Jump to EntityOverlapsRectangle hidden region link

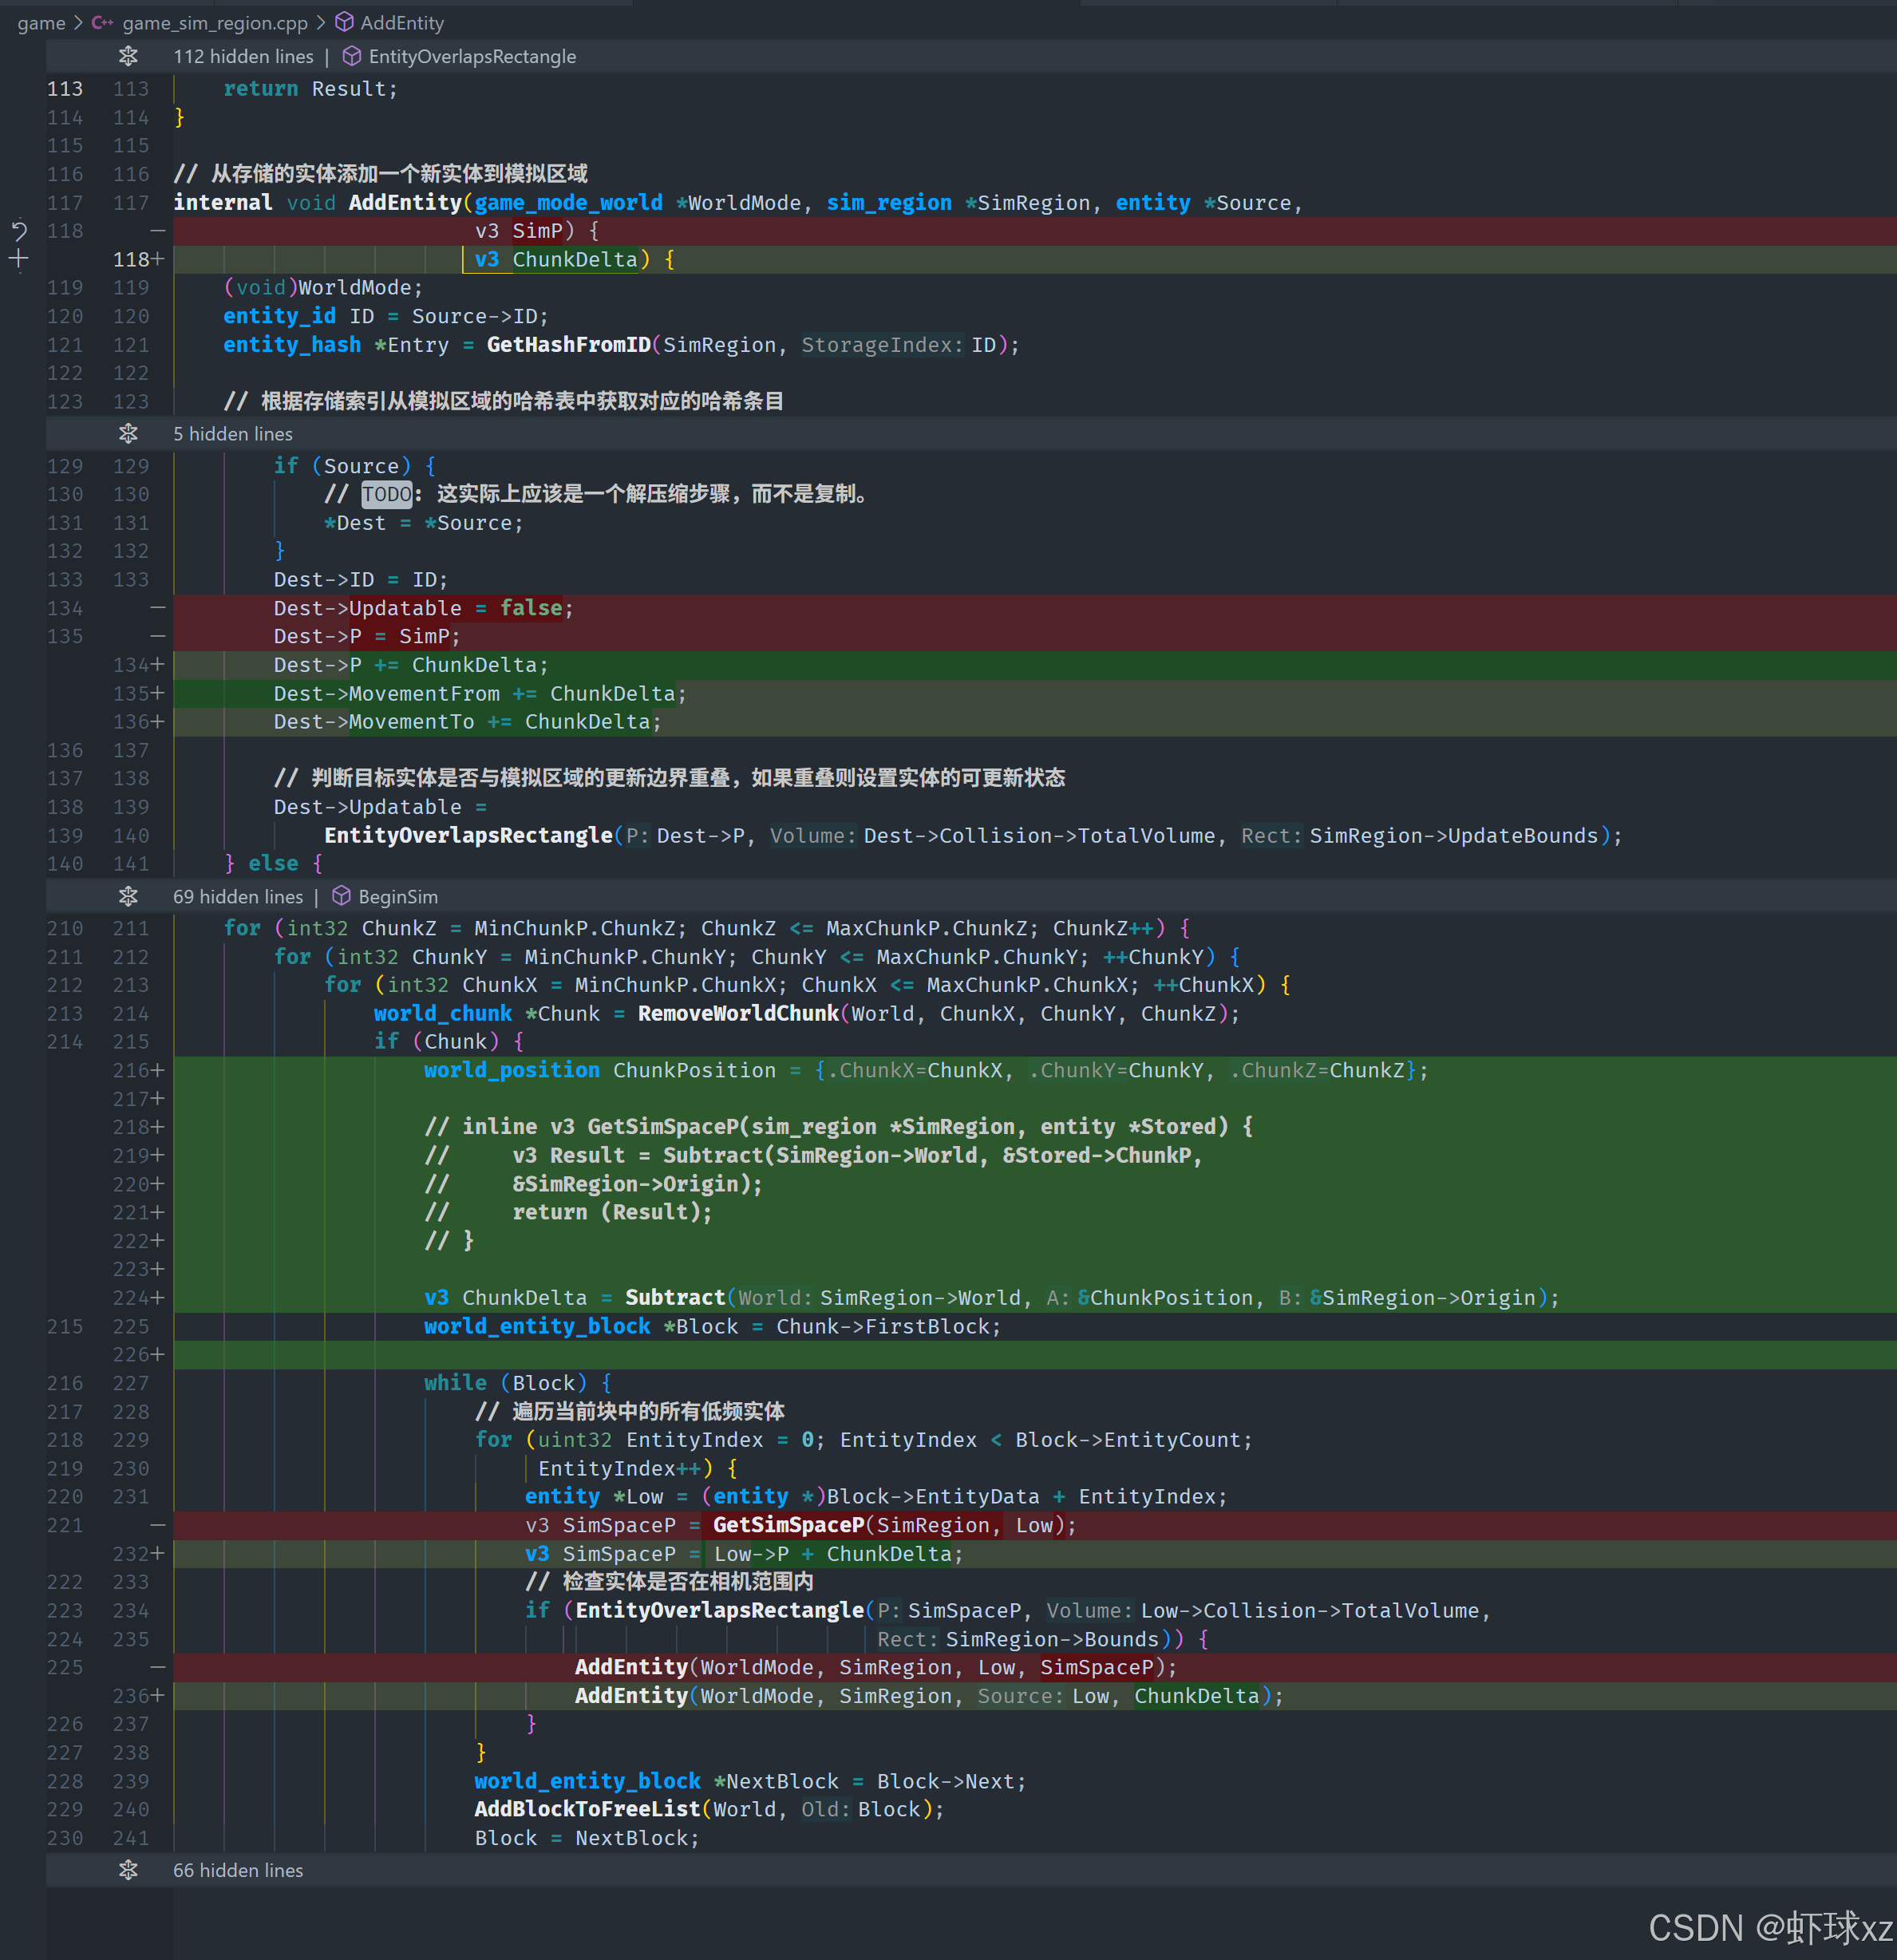click(472, 56)
